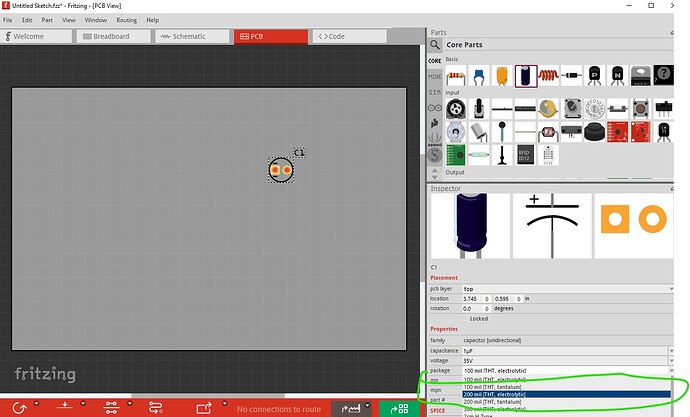
Task: Click the capacitor PCB footprint thumbnail
Action: click(x=634, y=226)
